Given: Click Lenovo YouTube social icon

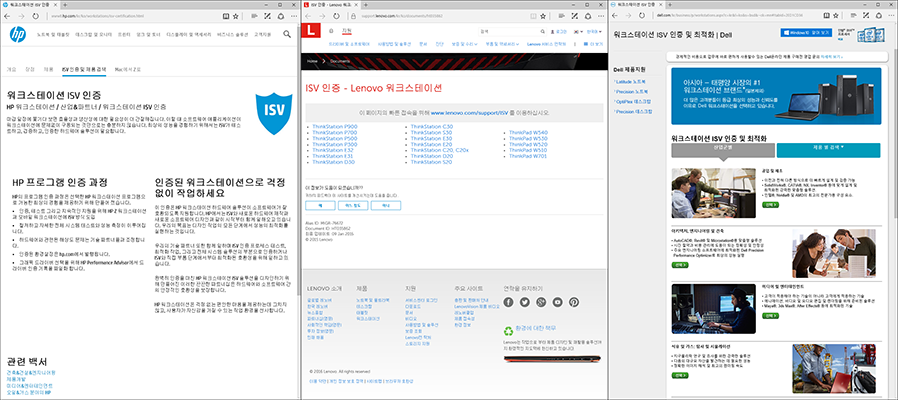Looking at the screenshot, I should [x=557, y=302].
